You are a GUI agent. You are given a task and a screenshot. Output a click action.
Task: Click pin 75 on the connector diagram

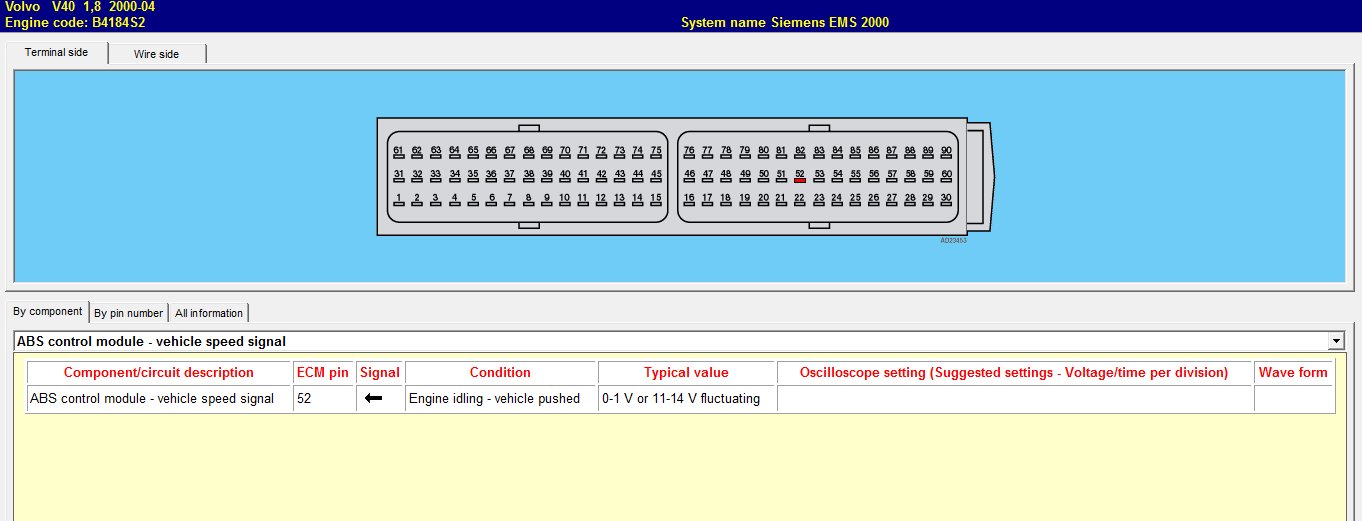(x=656, y=152)
